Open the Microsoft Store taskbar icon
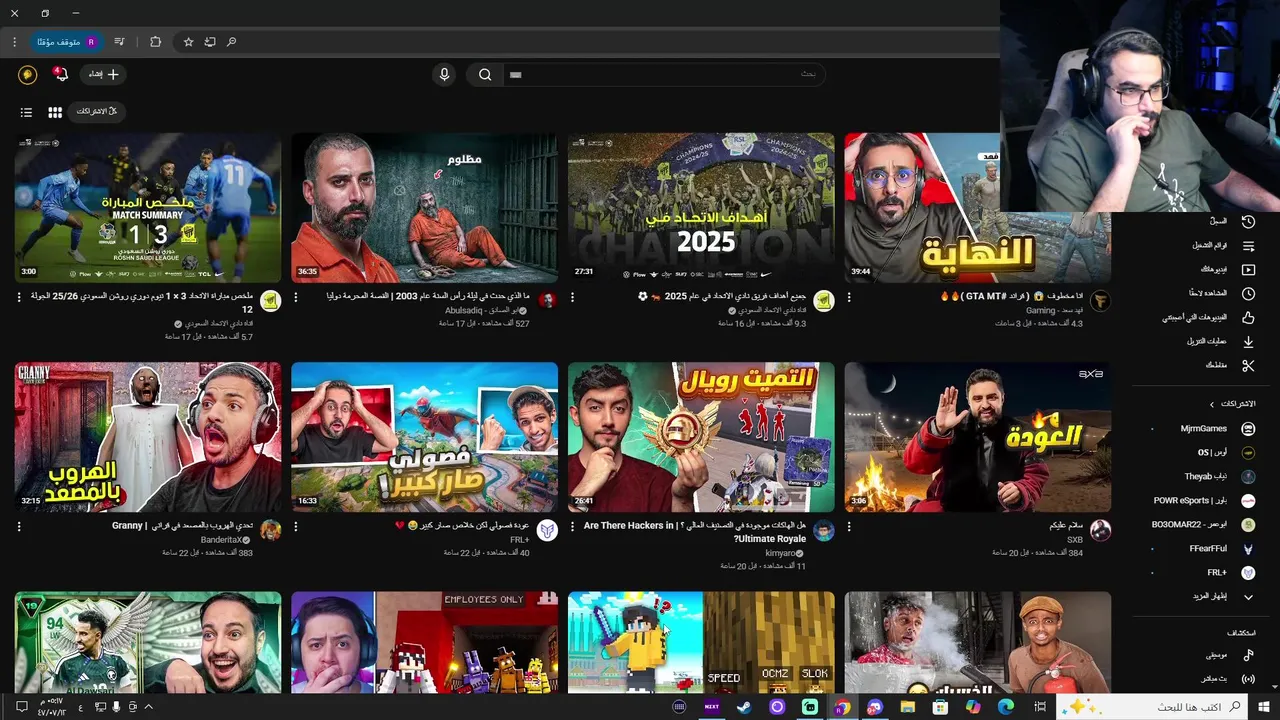Viewport: 1280px width, 720px height. coord(940,707)
